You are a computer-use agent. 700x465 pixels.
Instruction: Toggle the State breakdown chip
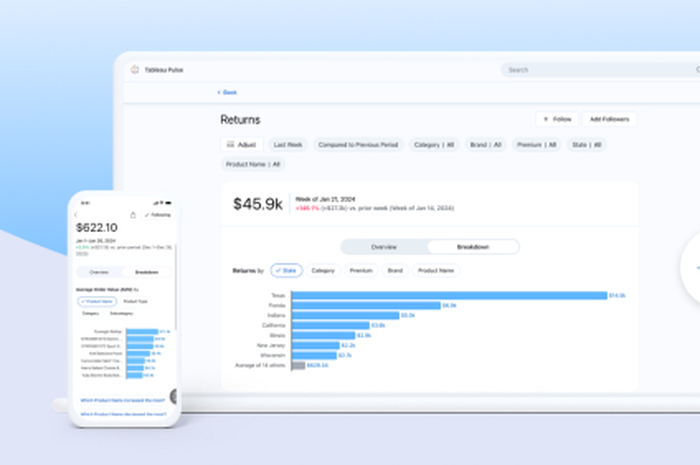pos(287,270)
